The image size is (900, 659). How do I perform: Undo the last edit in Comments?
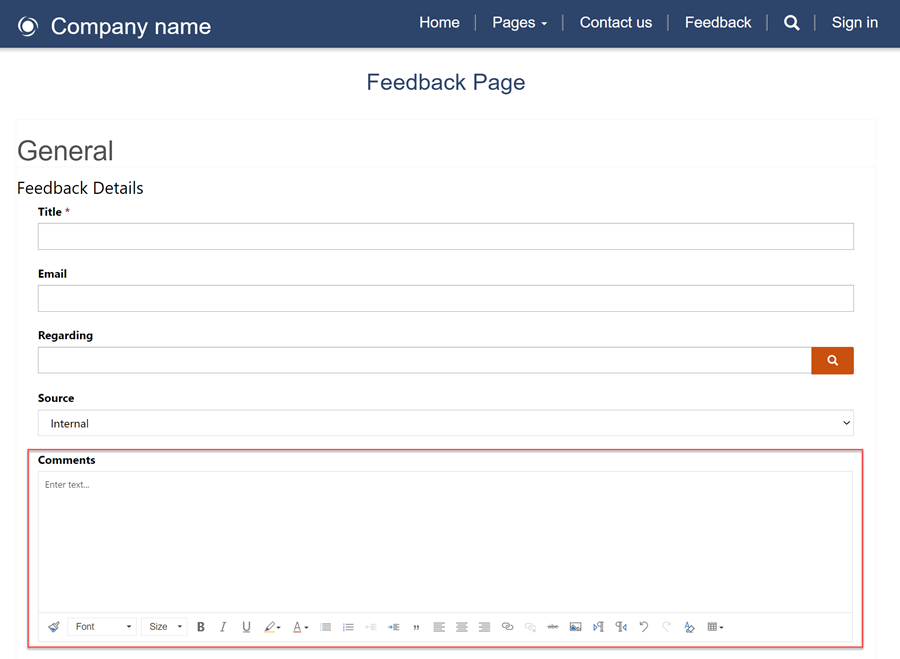pyautogui.click(x=643, y=627)
